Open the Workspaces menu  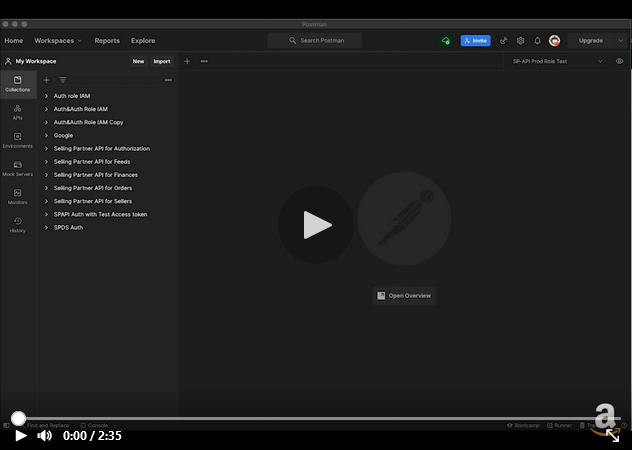point(58,41)
